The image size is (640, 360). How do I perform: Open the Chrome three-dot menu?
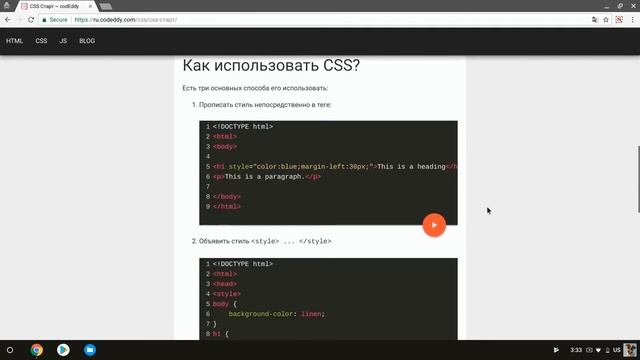(633, 20)
